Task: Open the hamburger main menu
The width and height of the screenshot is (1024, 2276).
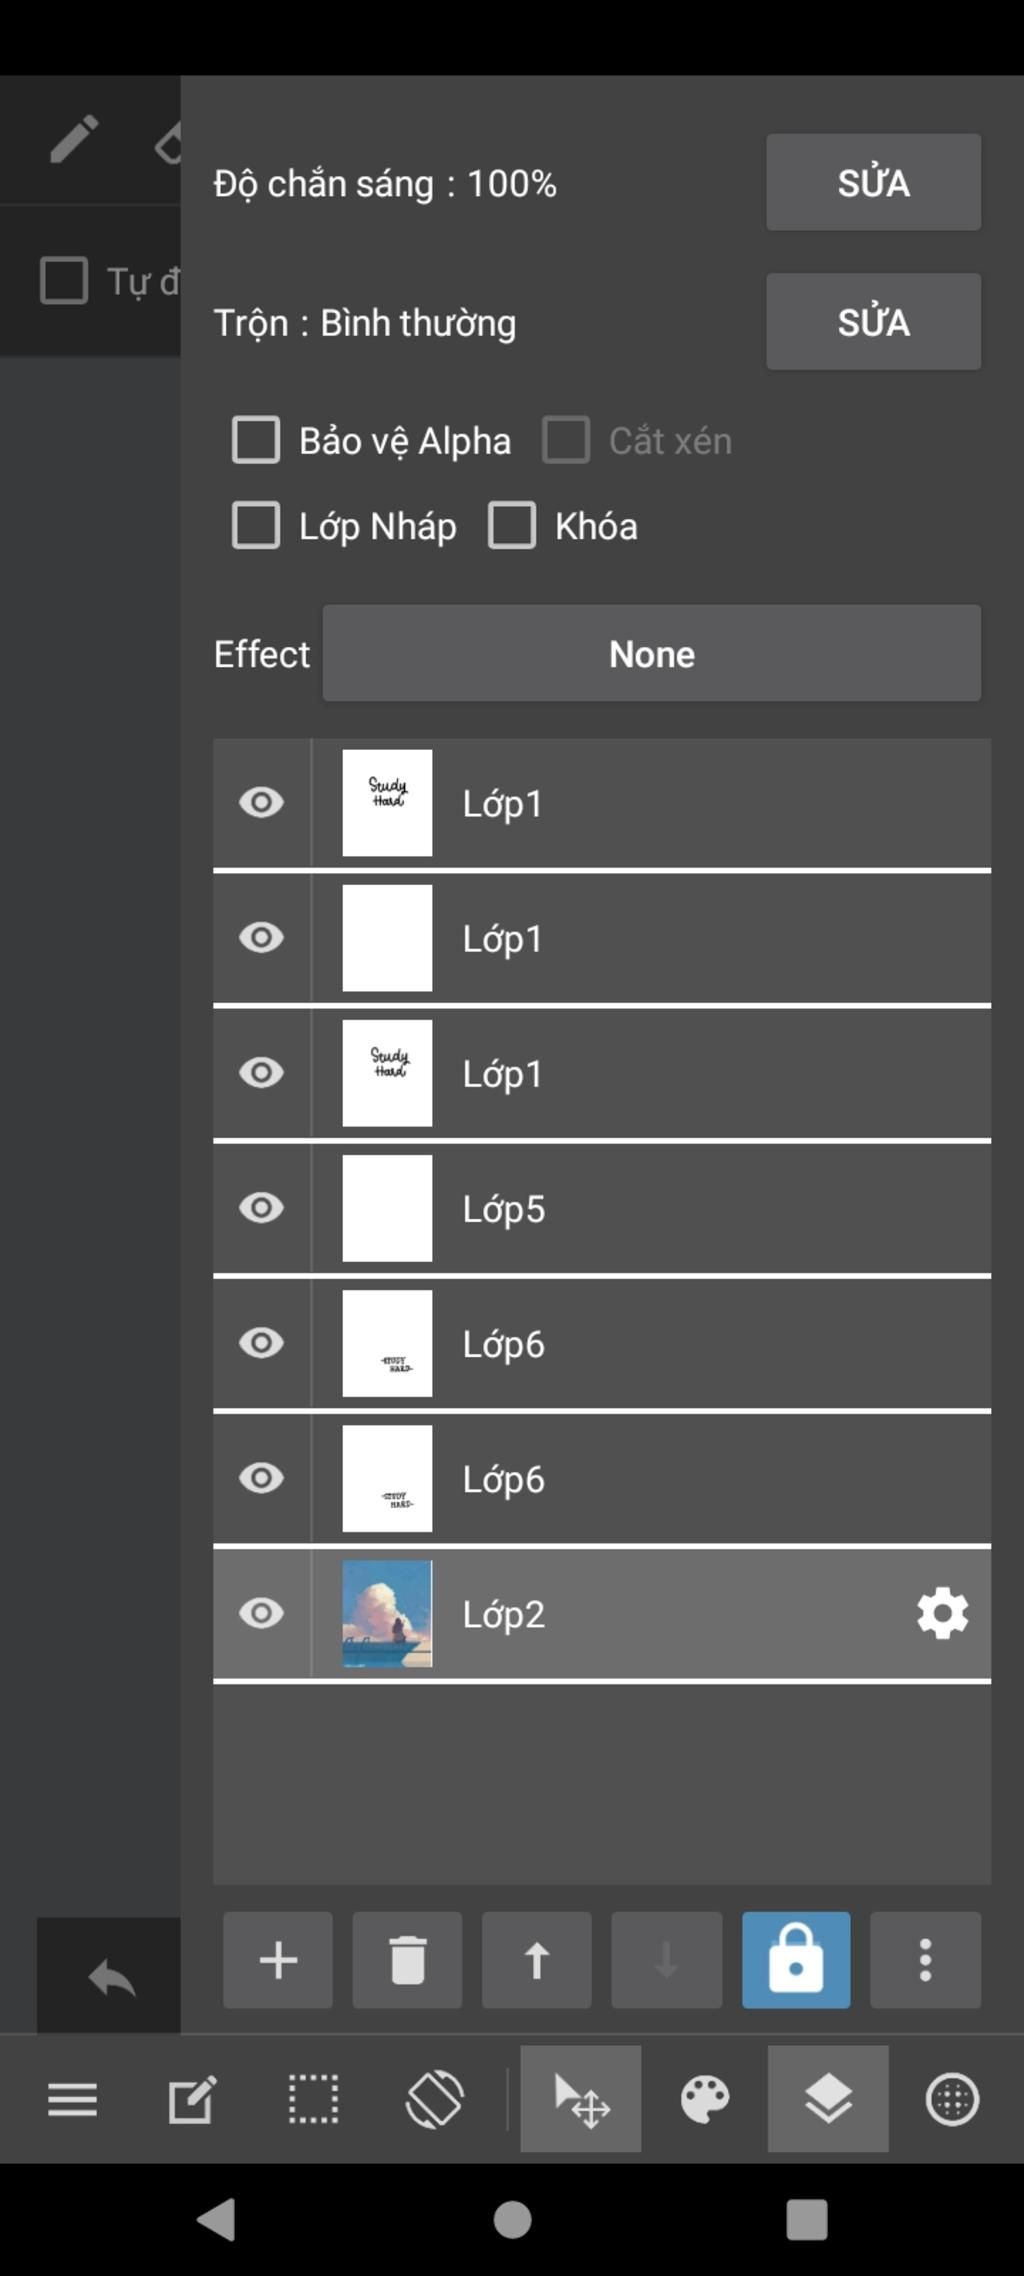Action: 72,2099
